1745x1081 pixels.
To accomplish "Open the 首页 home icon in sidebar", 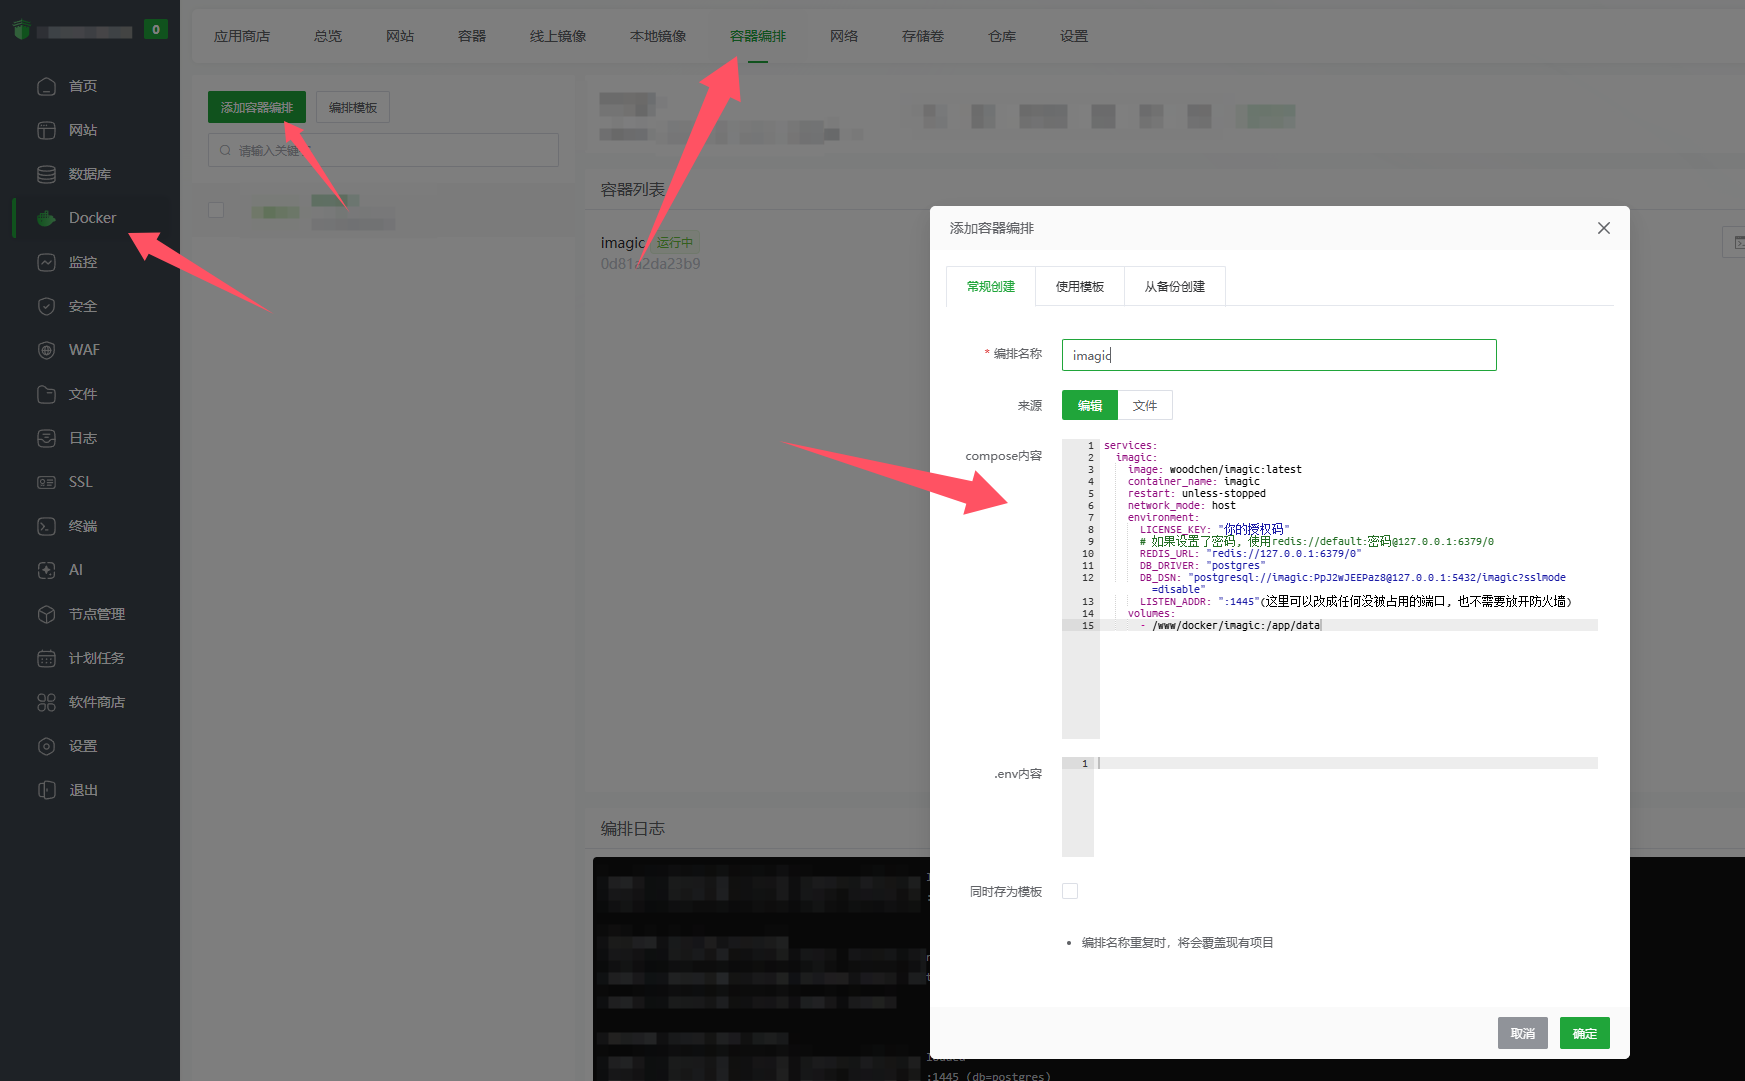I will point(46,86).
